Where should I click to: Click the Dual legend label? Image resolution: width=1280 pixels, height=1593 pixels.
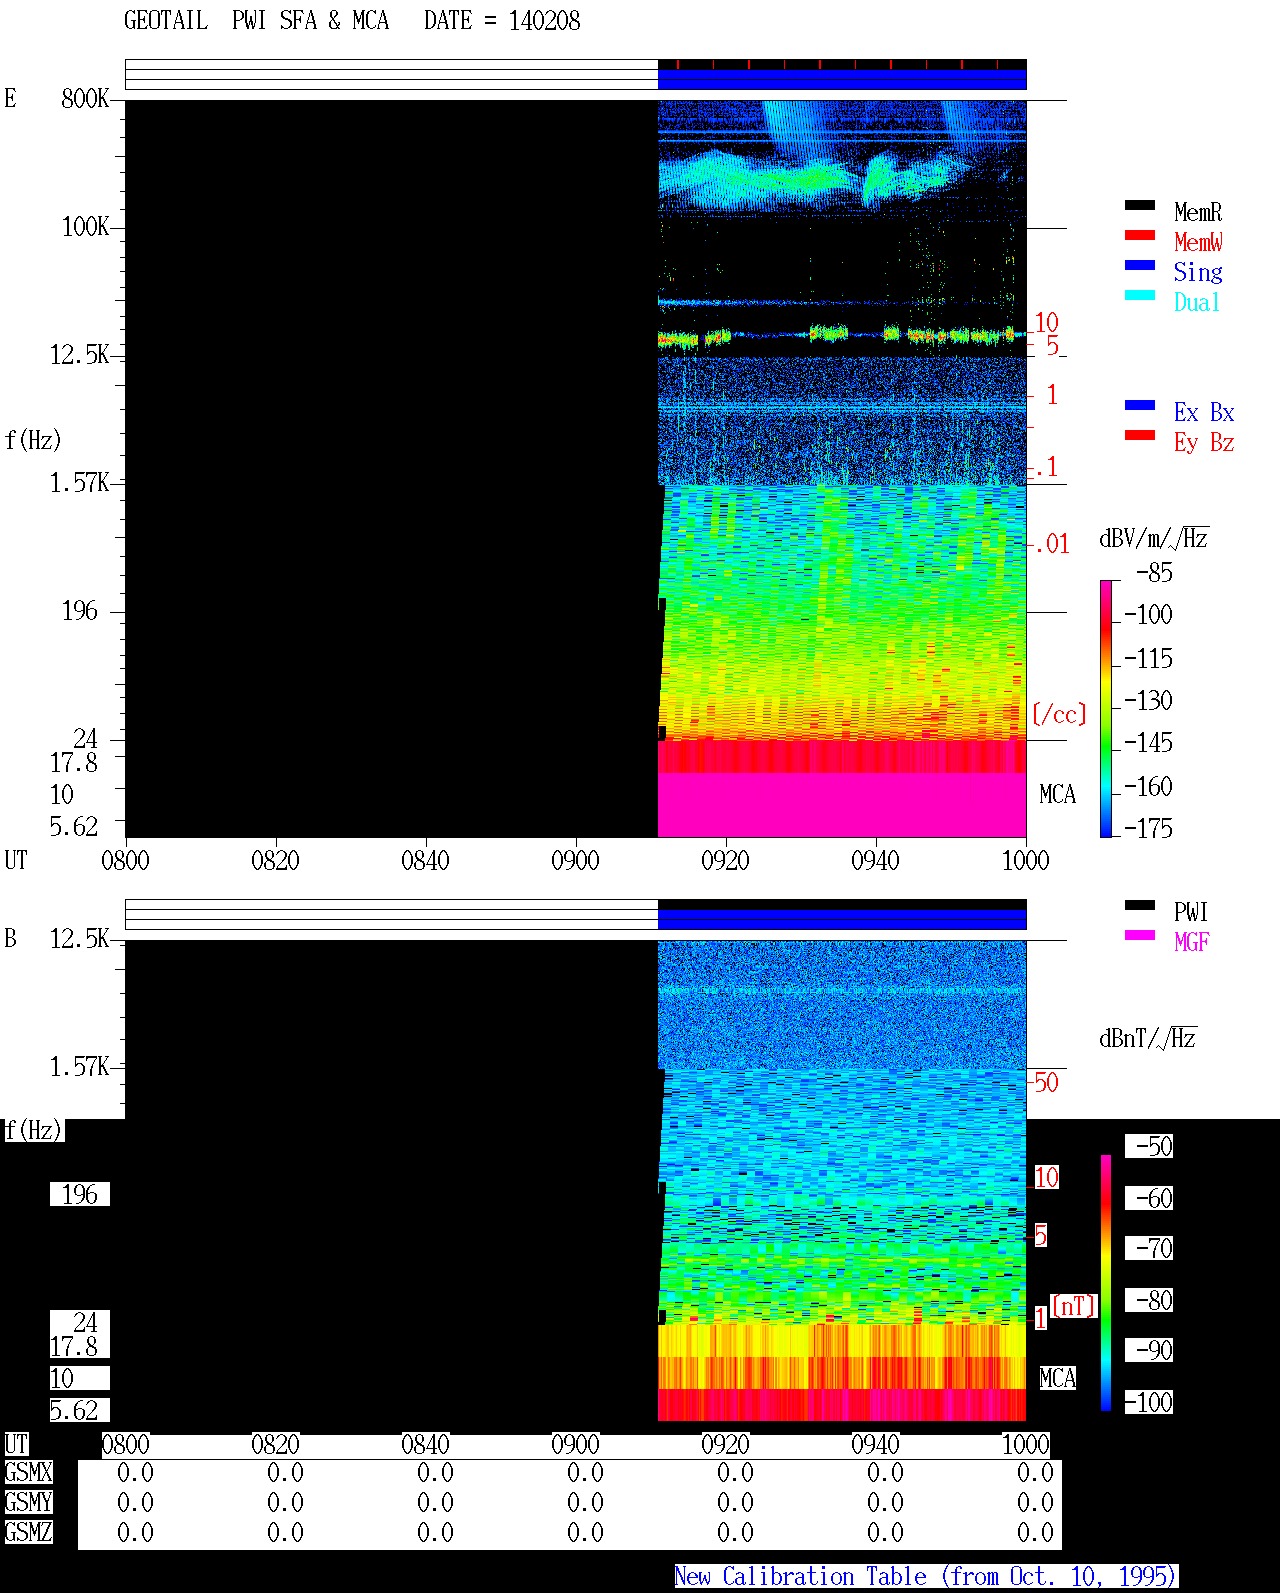[x=1197, y=302]
